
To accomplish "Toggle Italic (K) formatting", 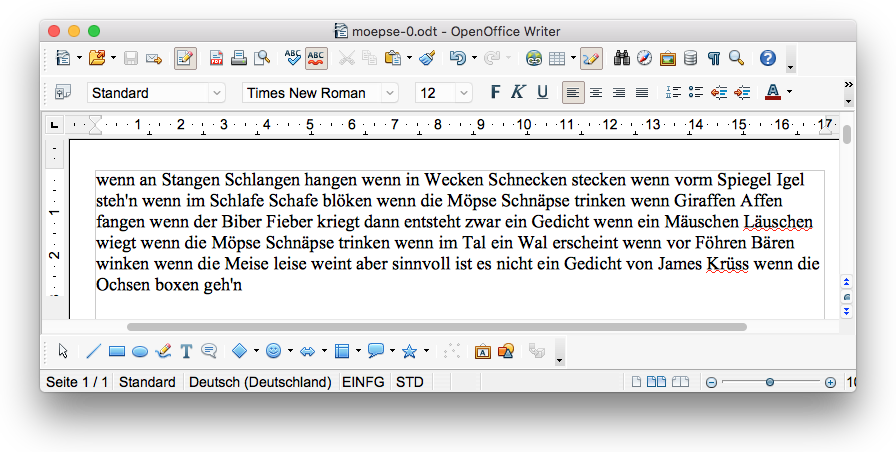I will (x=518, y=92).
